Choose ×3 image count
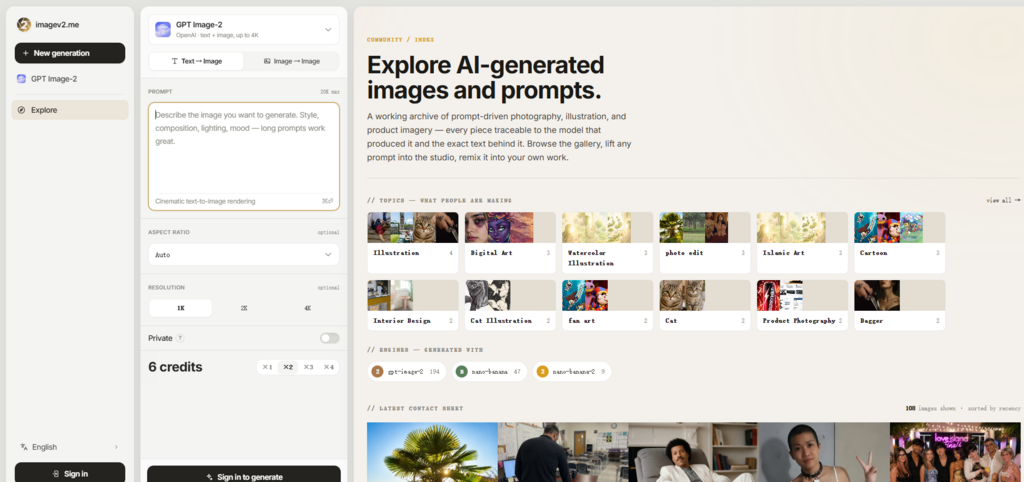The width and height of the screenshot is (1024, 482). click(x=308, y=367)
